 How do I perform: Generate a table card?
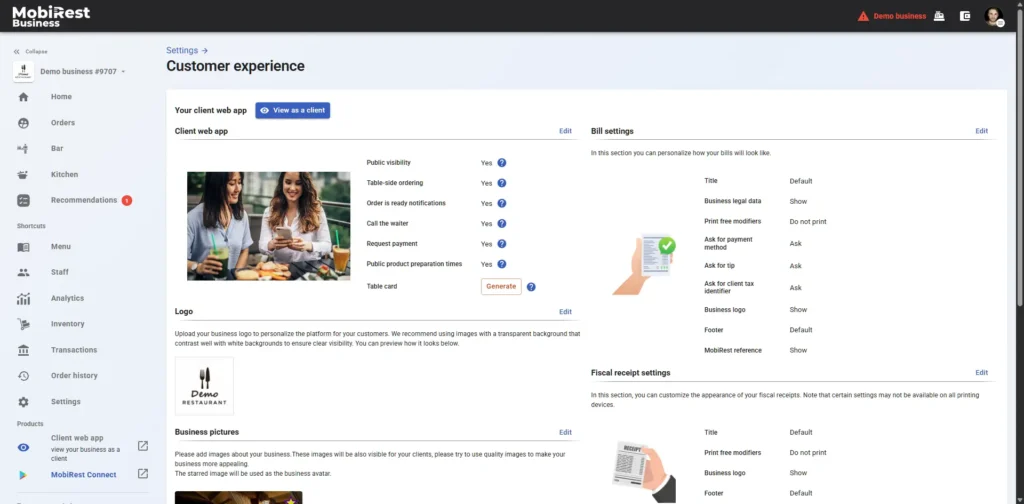pyautogui.click(x=500, y=287)
